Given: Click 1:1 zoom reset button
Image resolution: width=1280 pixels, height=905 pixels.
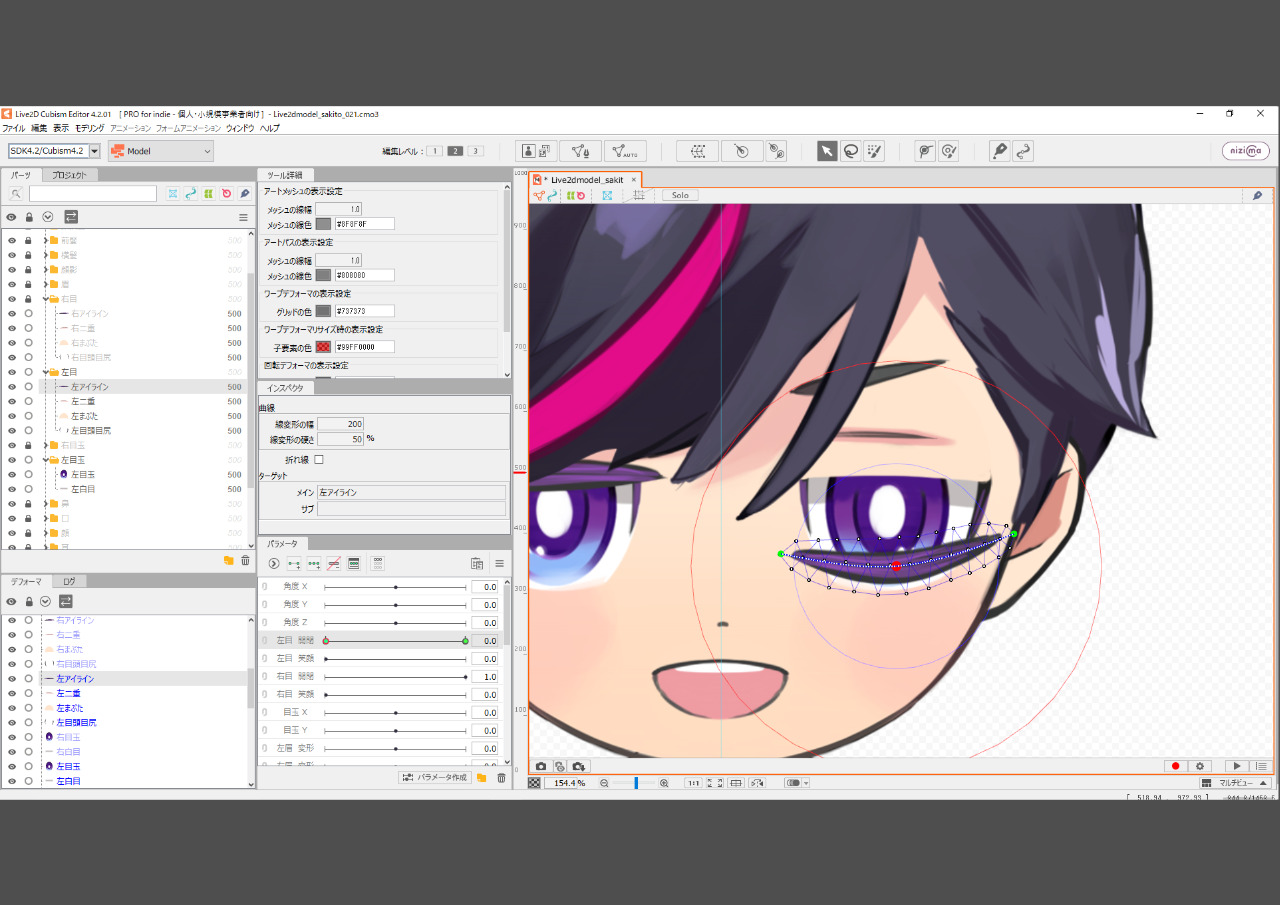Looking at the screenshot, I should 692,783.
